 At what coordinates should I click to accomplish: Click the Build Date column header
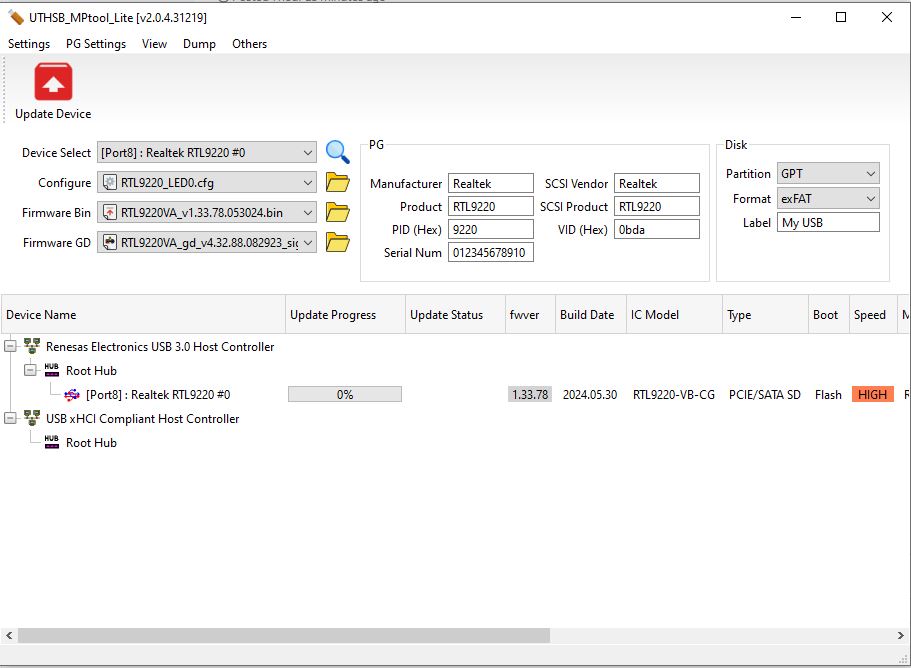[591, 314]
